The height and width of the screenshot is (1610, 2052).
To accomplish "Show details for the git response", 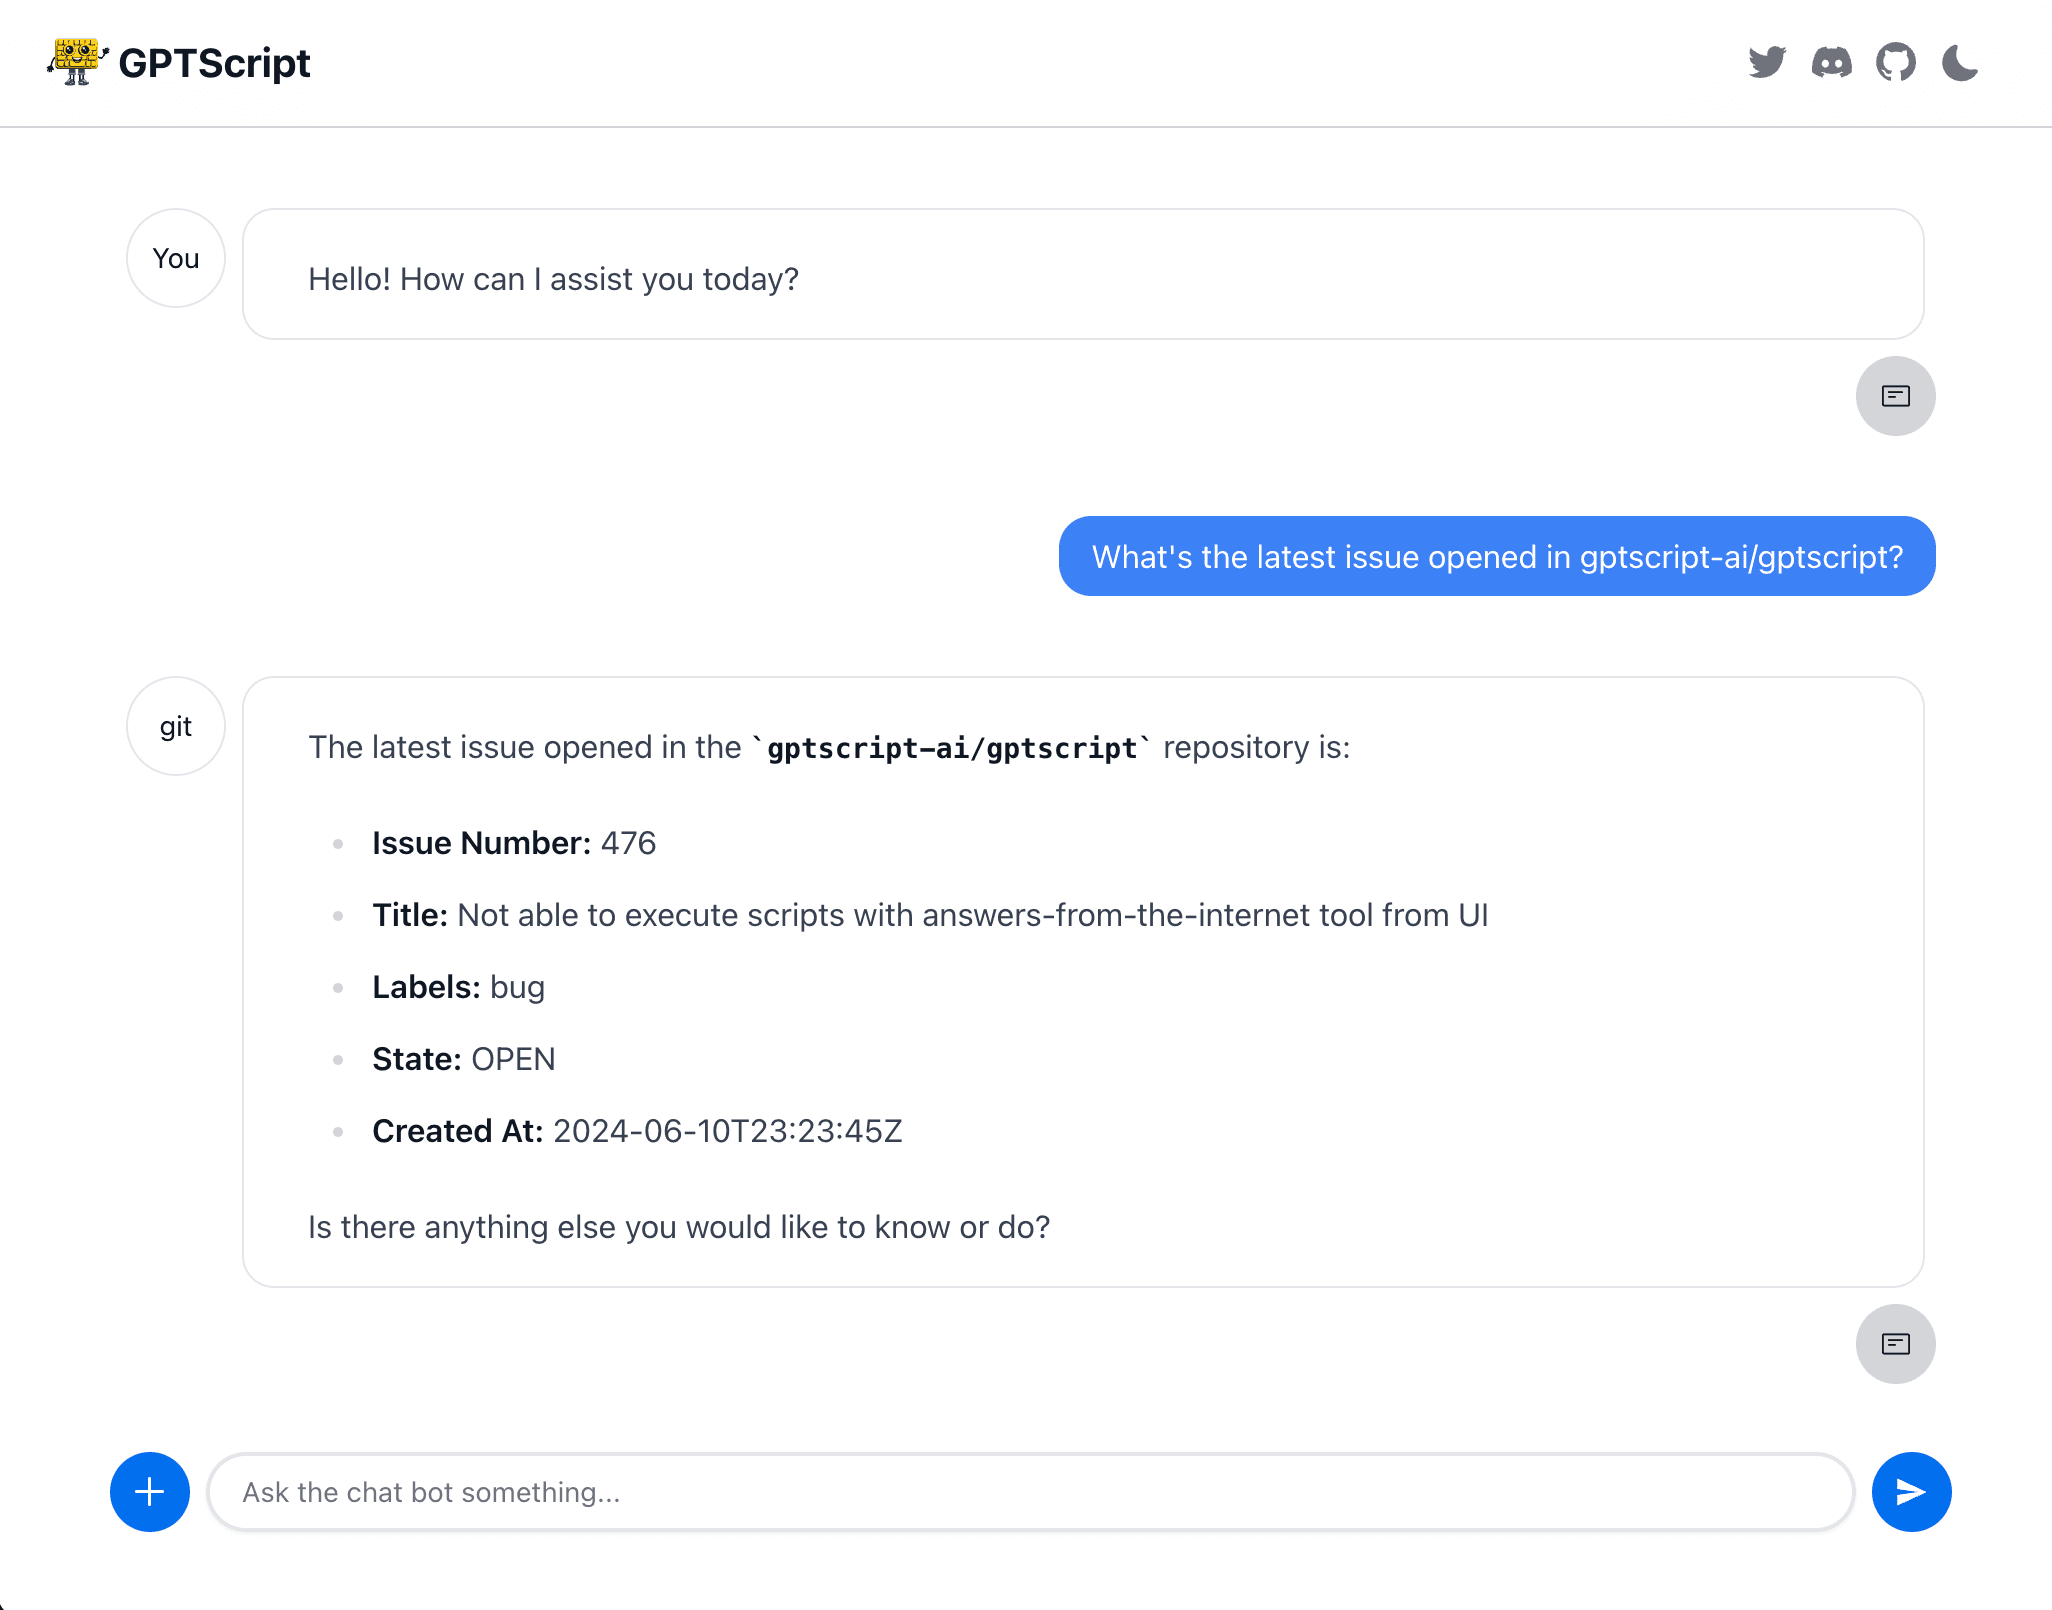I will coord(1895,1344).
